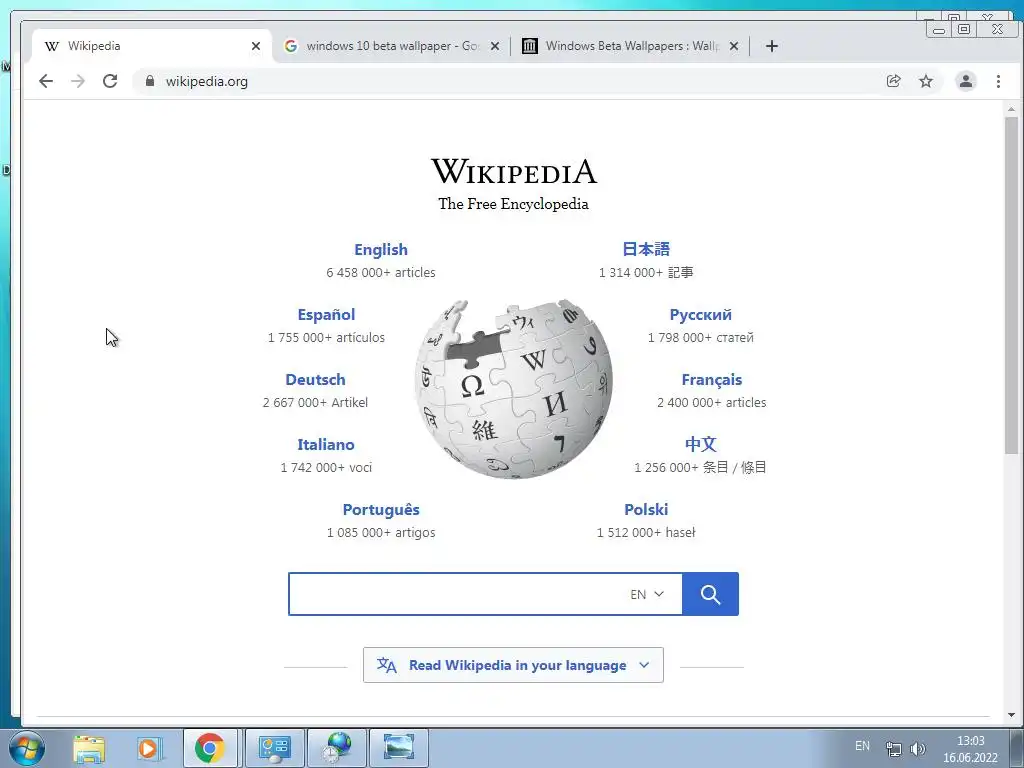Click '1 755 000+ artículos' text
The image size is (1024, 768).
point(326,338)
